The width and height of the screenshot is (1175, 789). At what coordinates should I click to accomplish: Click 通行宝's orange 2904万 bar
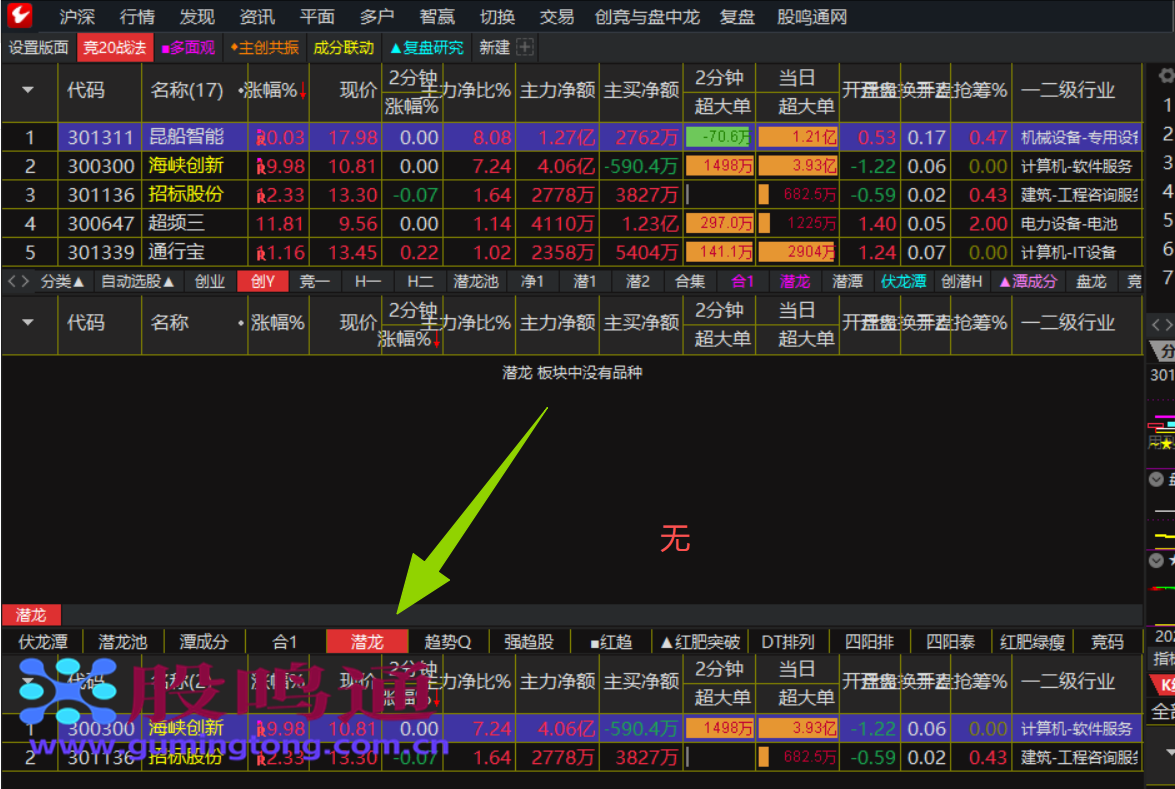coord(797,253)
